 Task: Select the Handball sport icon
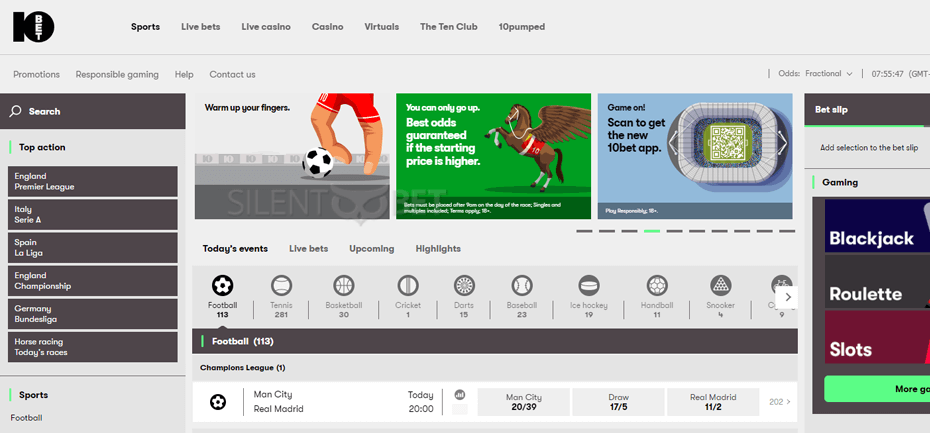pyautogui.click(x=657, y=286)
